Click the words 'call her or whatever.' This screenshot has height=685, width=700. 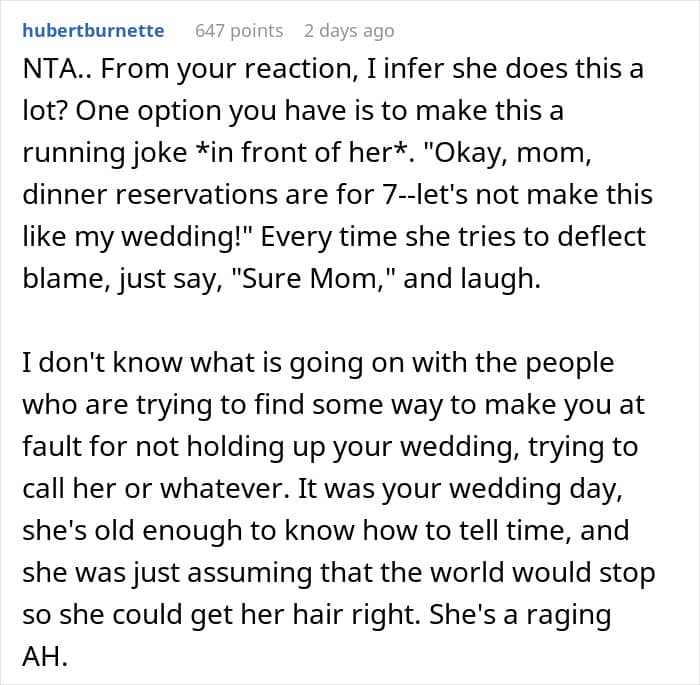pos(156,488)
